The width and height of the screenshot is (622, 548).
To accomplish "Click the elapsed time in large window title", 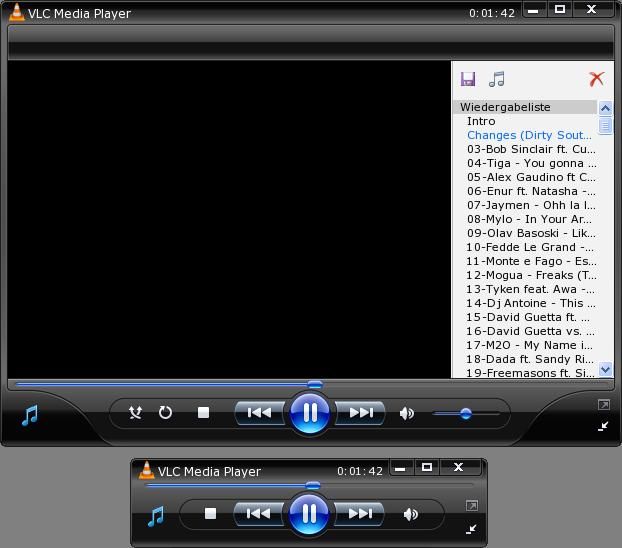I will (x=491, y=13).
